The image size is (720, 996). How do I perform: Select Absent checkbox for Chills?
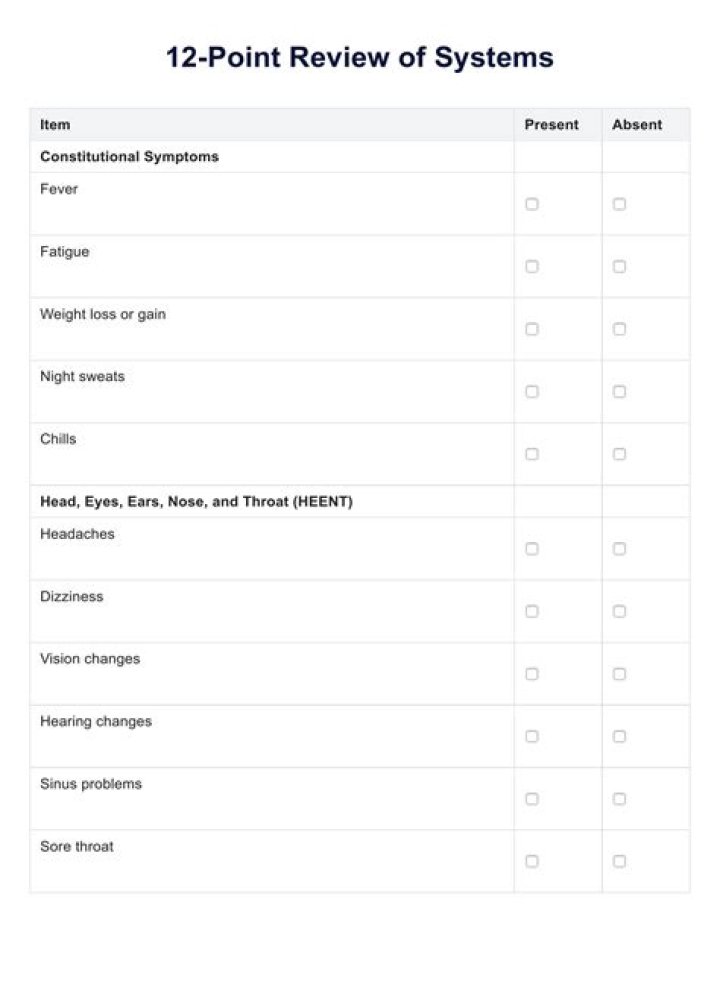point(619,454)
